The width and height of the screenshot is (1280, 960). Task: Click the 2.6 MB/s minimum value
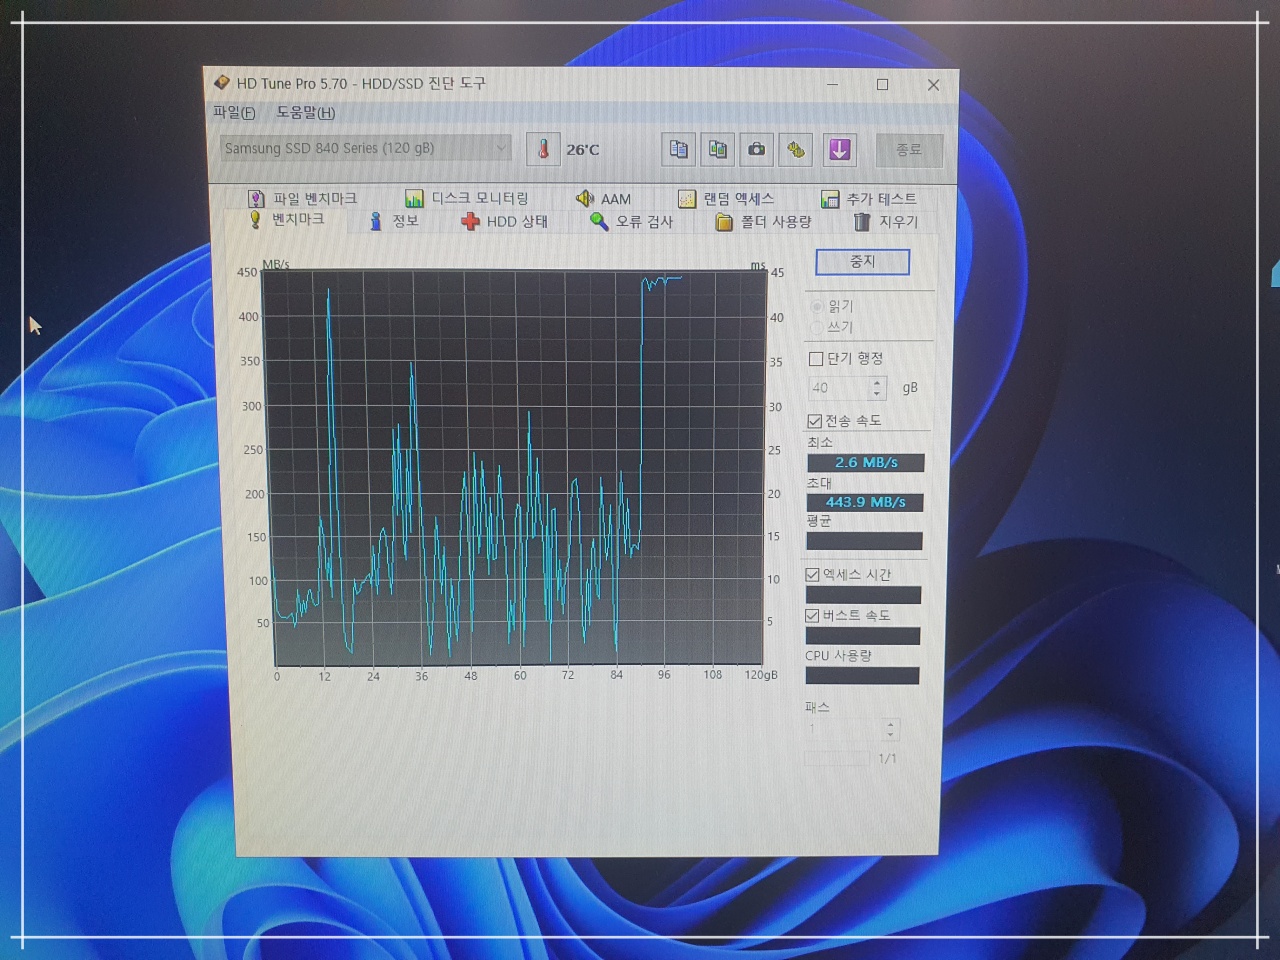[866, 463]
